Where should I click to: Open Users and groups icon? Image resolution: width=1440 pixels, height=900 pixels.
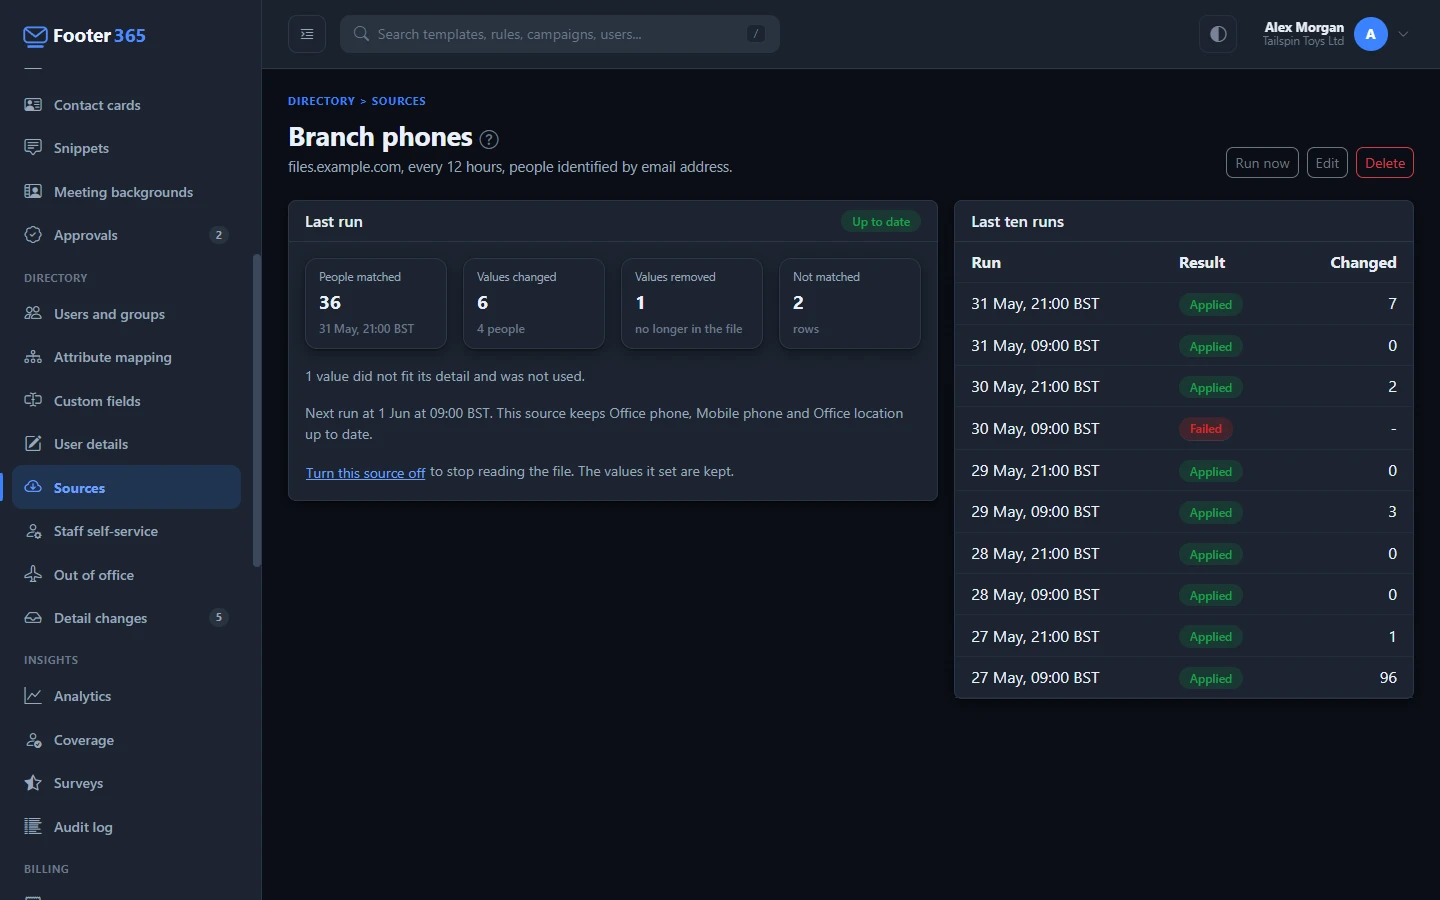click(x=33, y=314)
